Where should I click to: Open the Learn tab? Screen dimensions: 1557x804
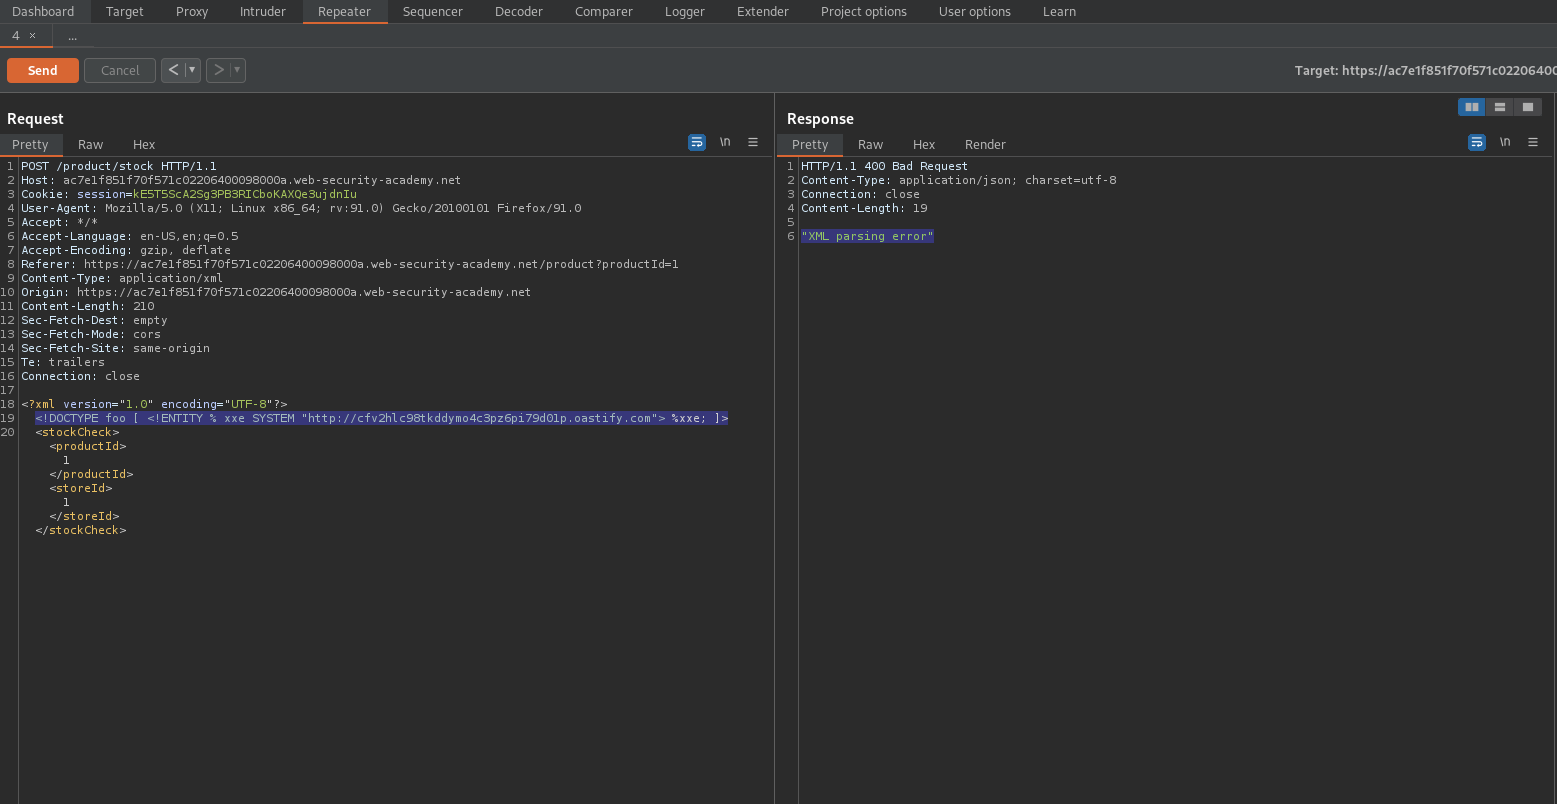[1060, 12]
